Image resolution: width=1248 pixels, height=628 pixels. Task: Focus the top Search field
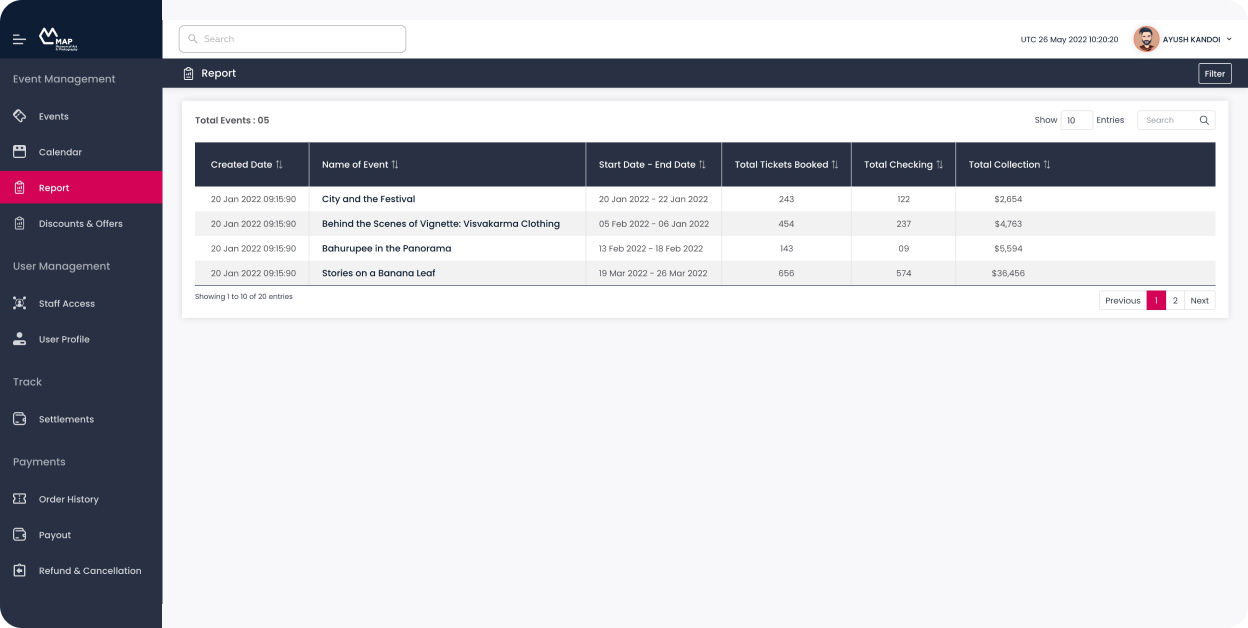click(292, 39)
